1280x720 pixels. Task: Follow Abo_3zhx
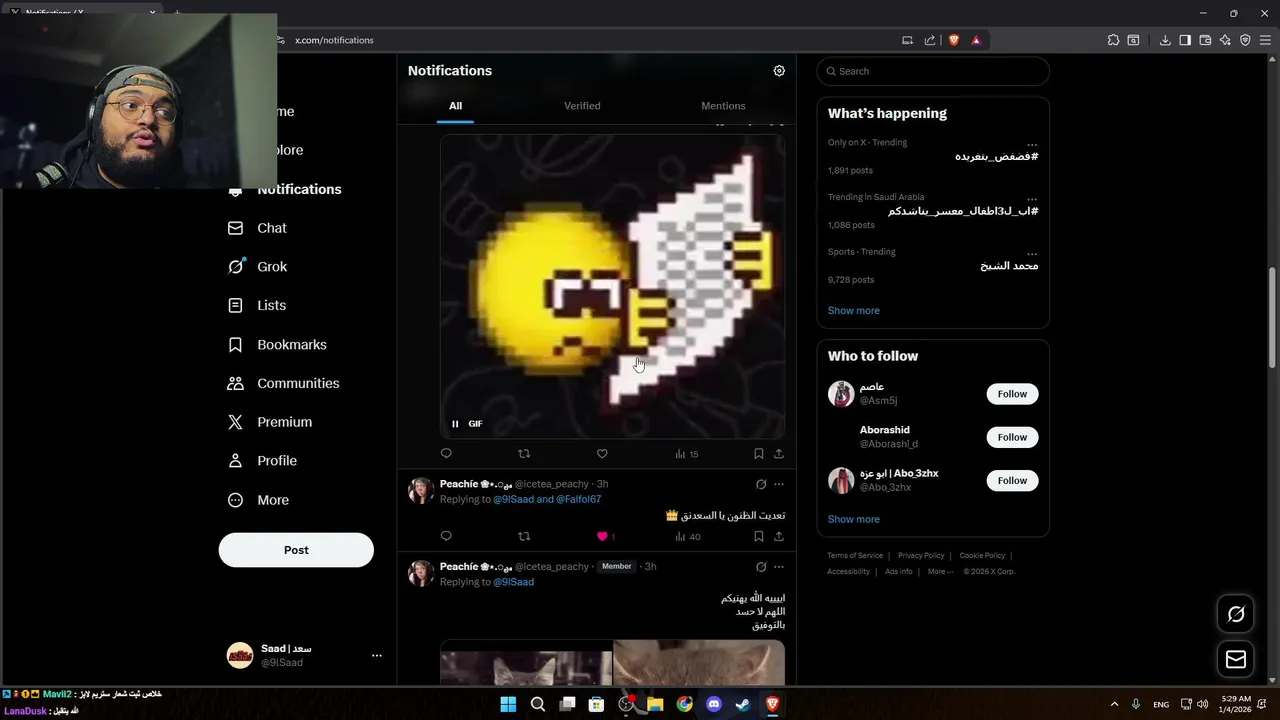(x=1012, y=481)
